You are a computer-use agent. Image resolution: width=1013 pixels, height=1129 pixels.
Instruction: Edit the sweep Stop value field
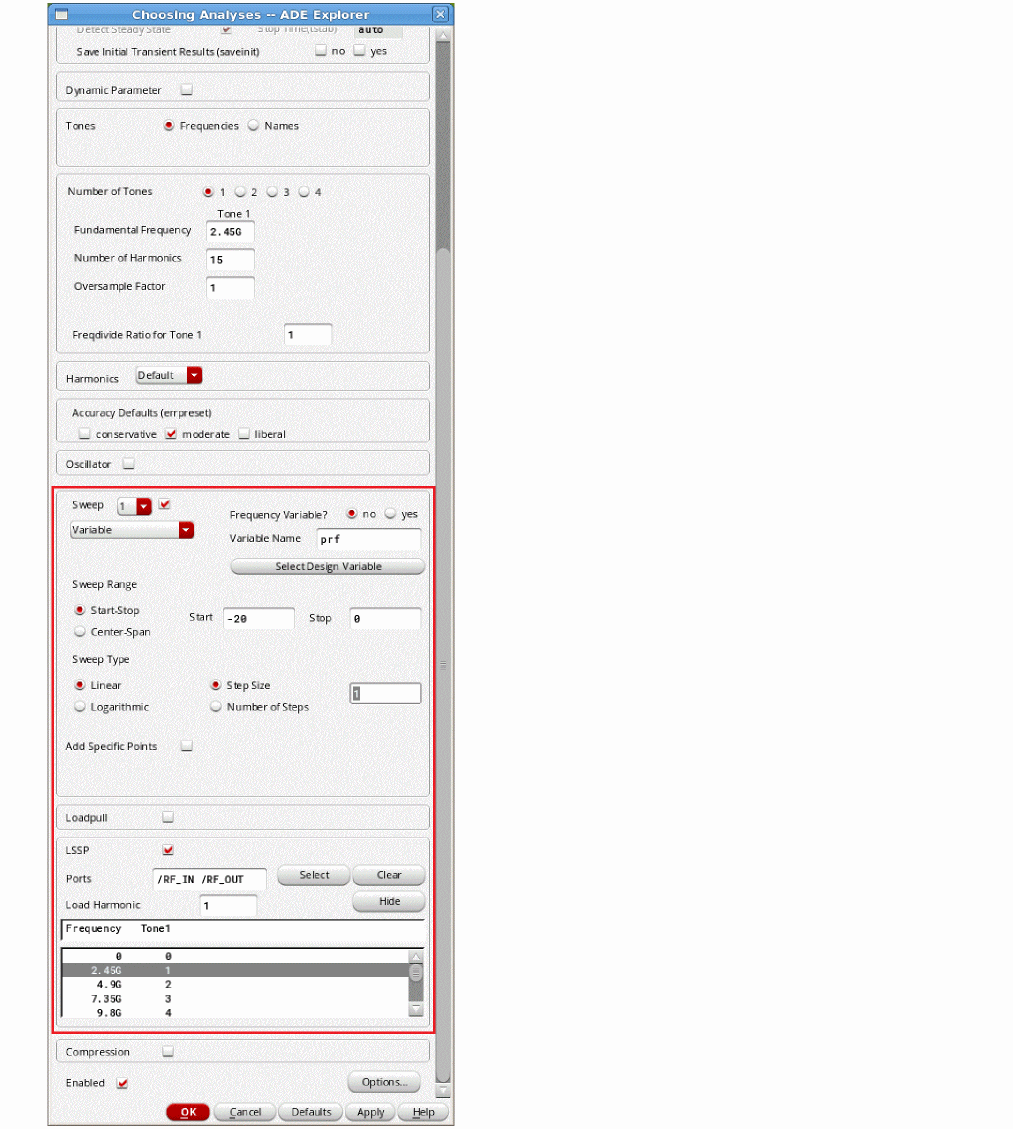(385, 619)
